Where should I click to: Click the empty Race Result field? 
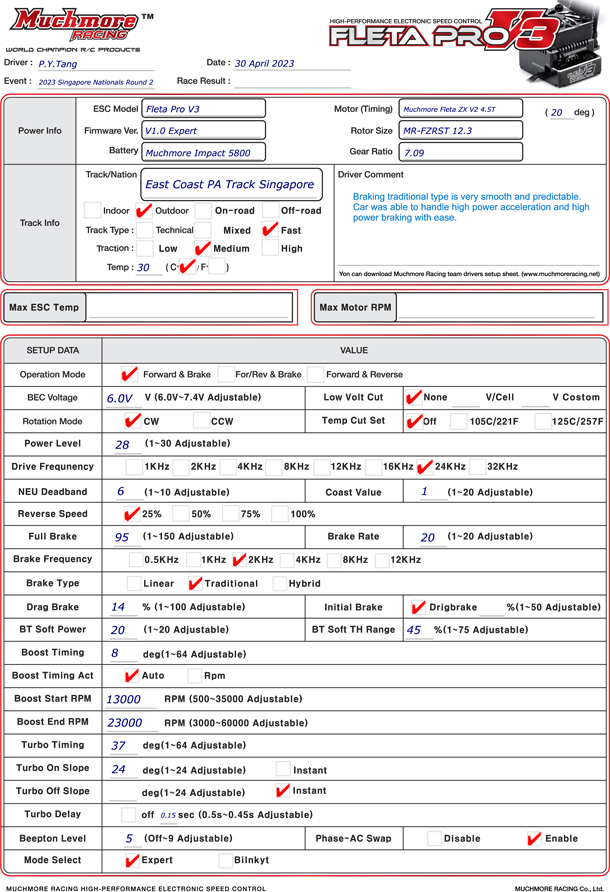coord(291,81)
